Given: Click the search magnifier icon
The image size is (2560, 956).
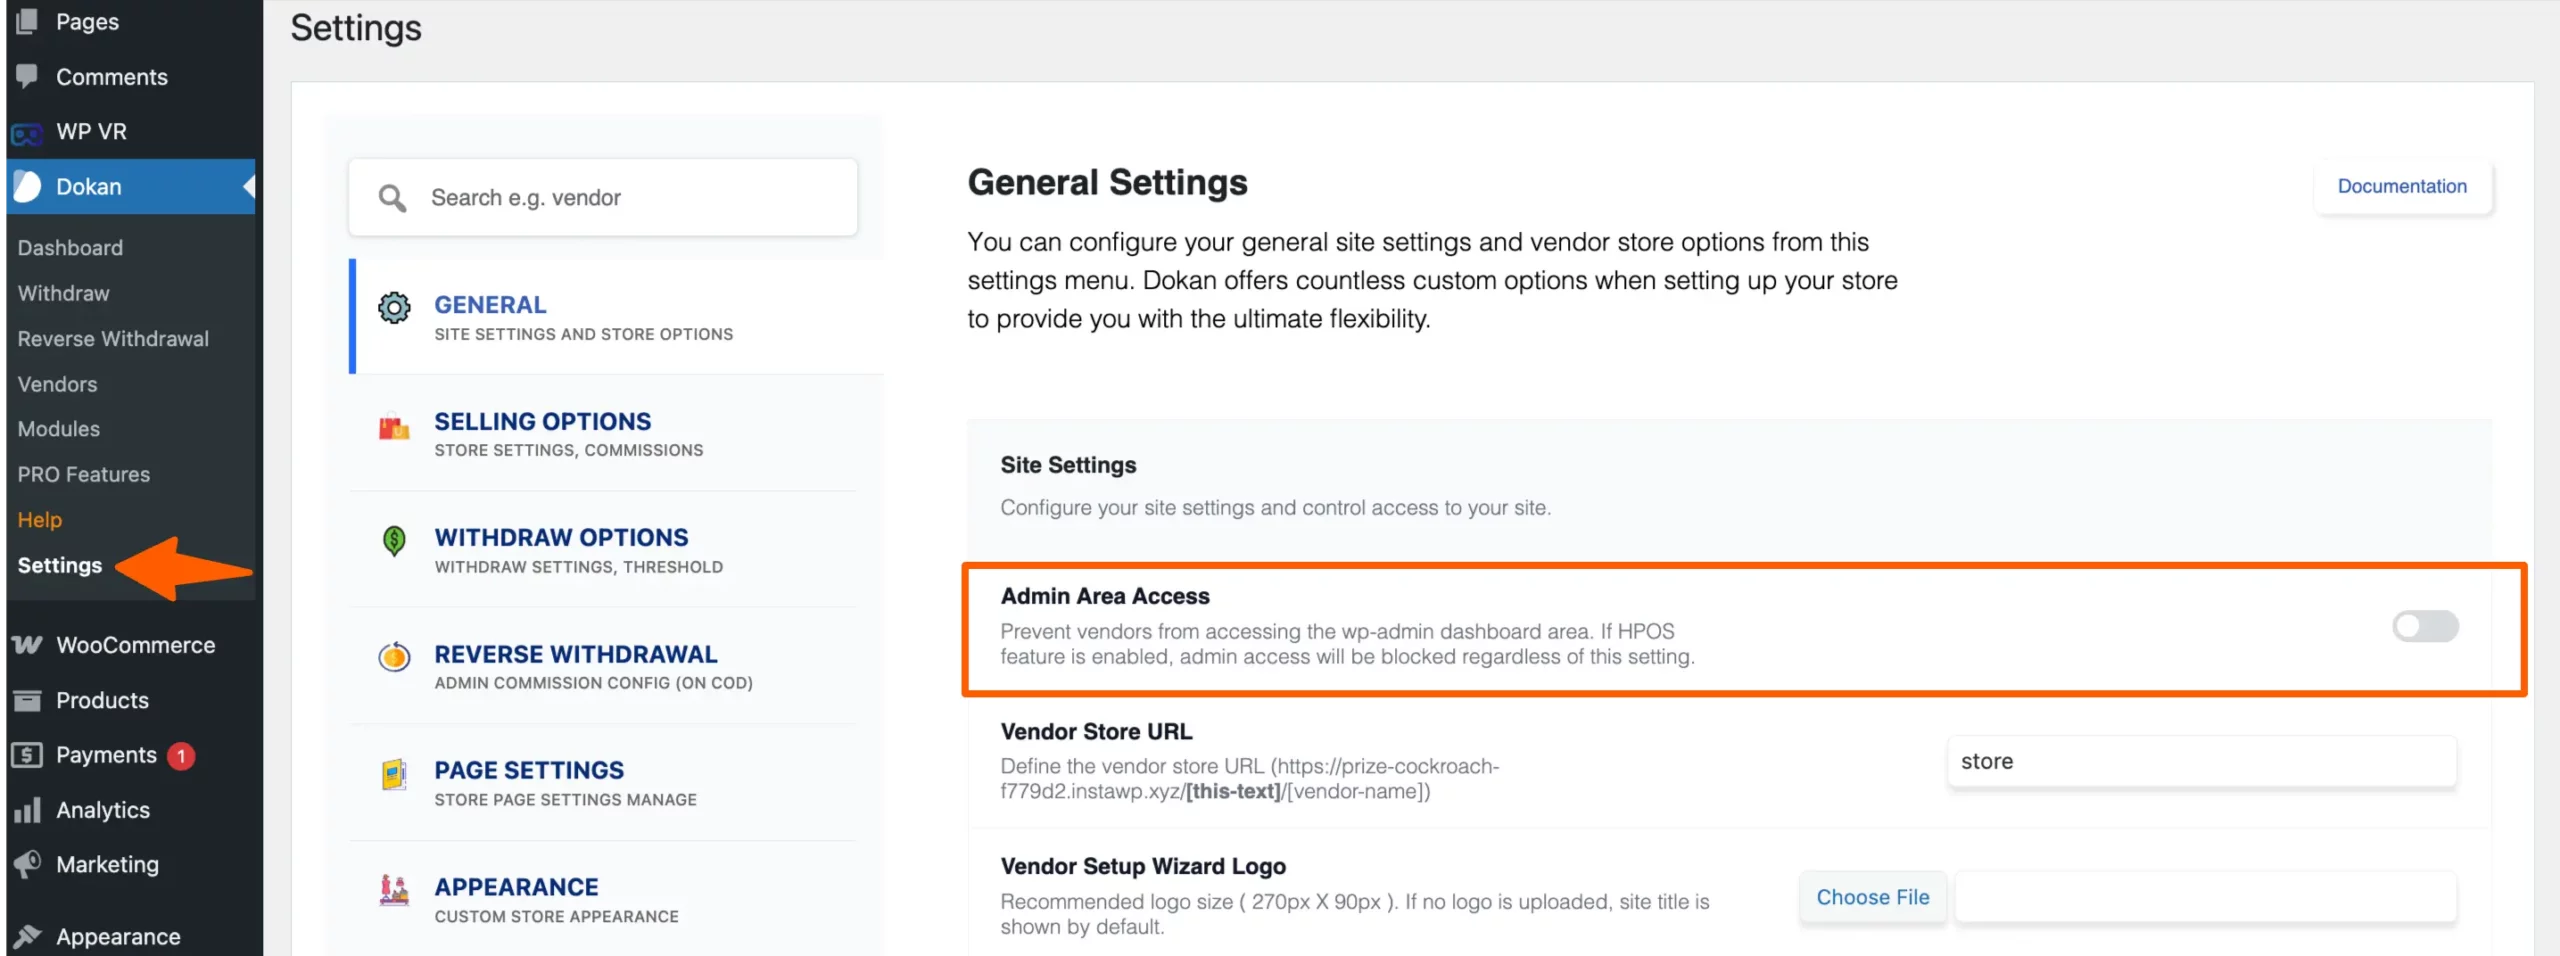Looking at the screenshot, I should point(392,198).
